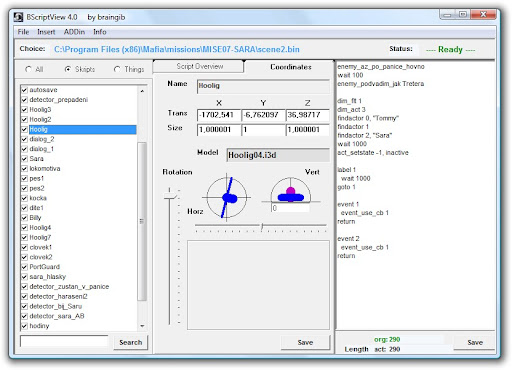Image resolution: width=512 pixels, height=370 pixels.
Task: Select Hoolig4 in the script list
Action: click(x=40, y=228)
